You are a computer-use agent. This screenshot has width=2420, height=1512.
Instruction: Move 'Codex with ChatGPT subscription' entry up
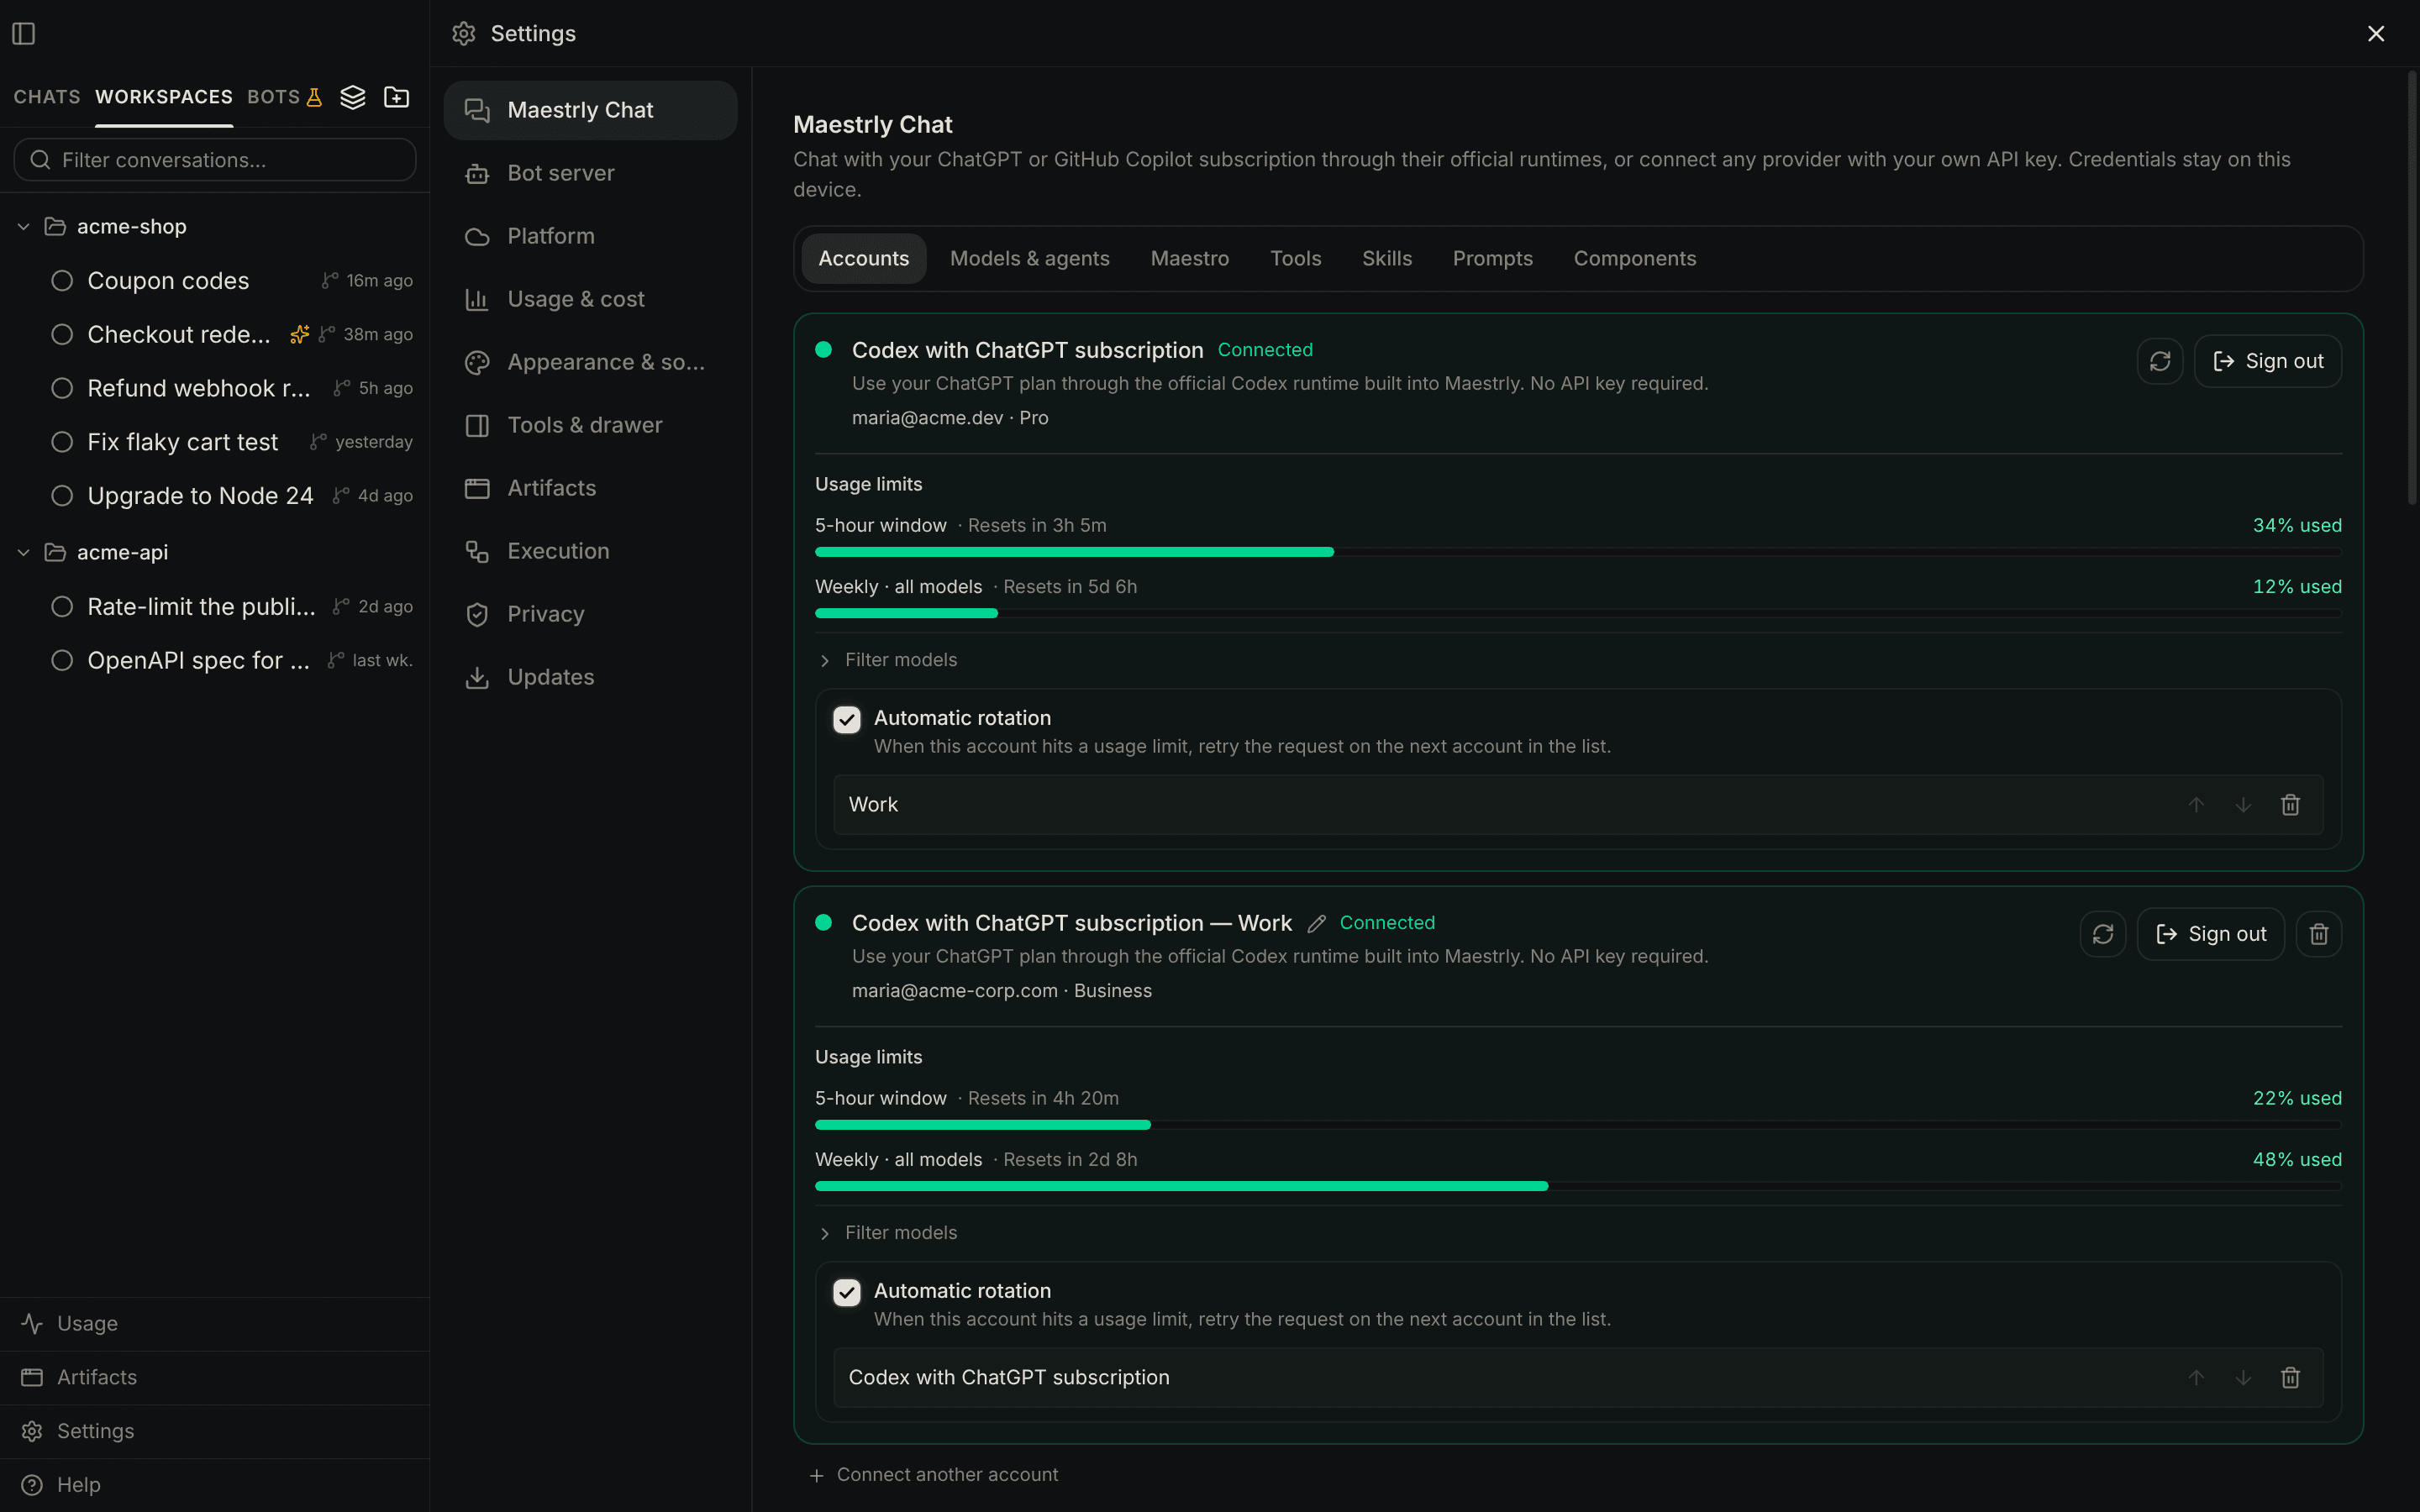2196,1378
